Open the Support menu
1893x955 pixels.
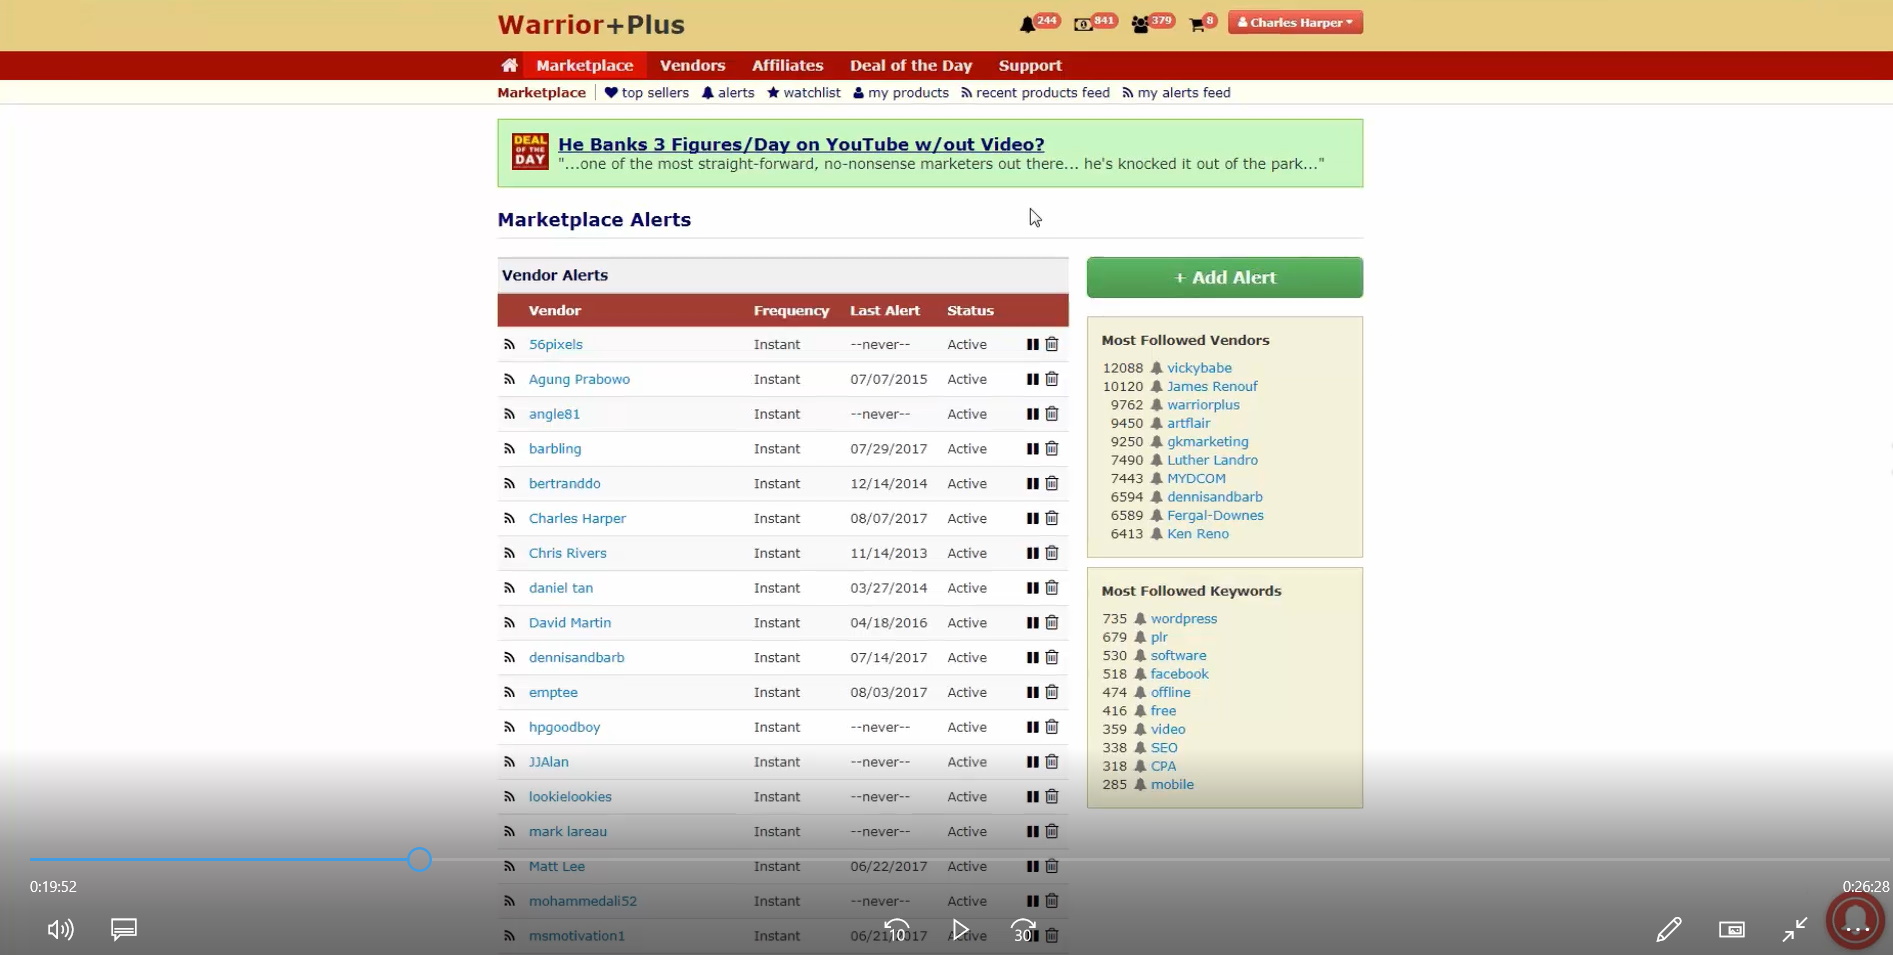(x=1030, y=65)
